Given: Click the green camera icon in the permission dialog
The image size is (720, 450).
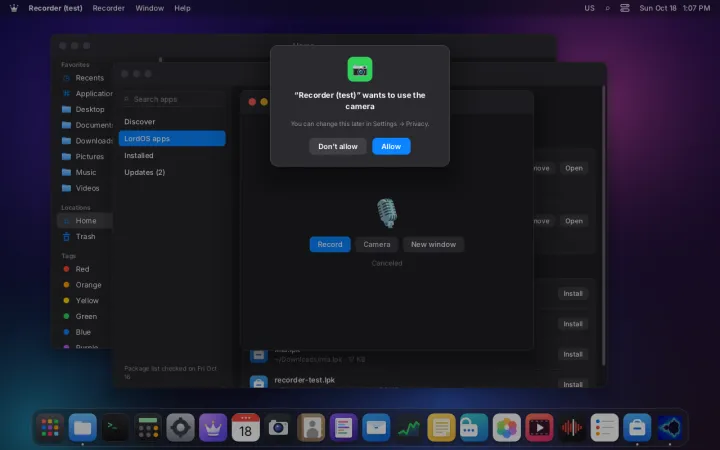Looking at the screenshot, I should (360, 69).
